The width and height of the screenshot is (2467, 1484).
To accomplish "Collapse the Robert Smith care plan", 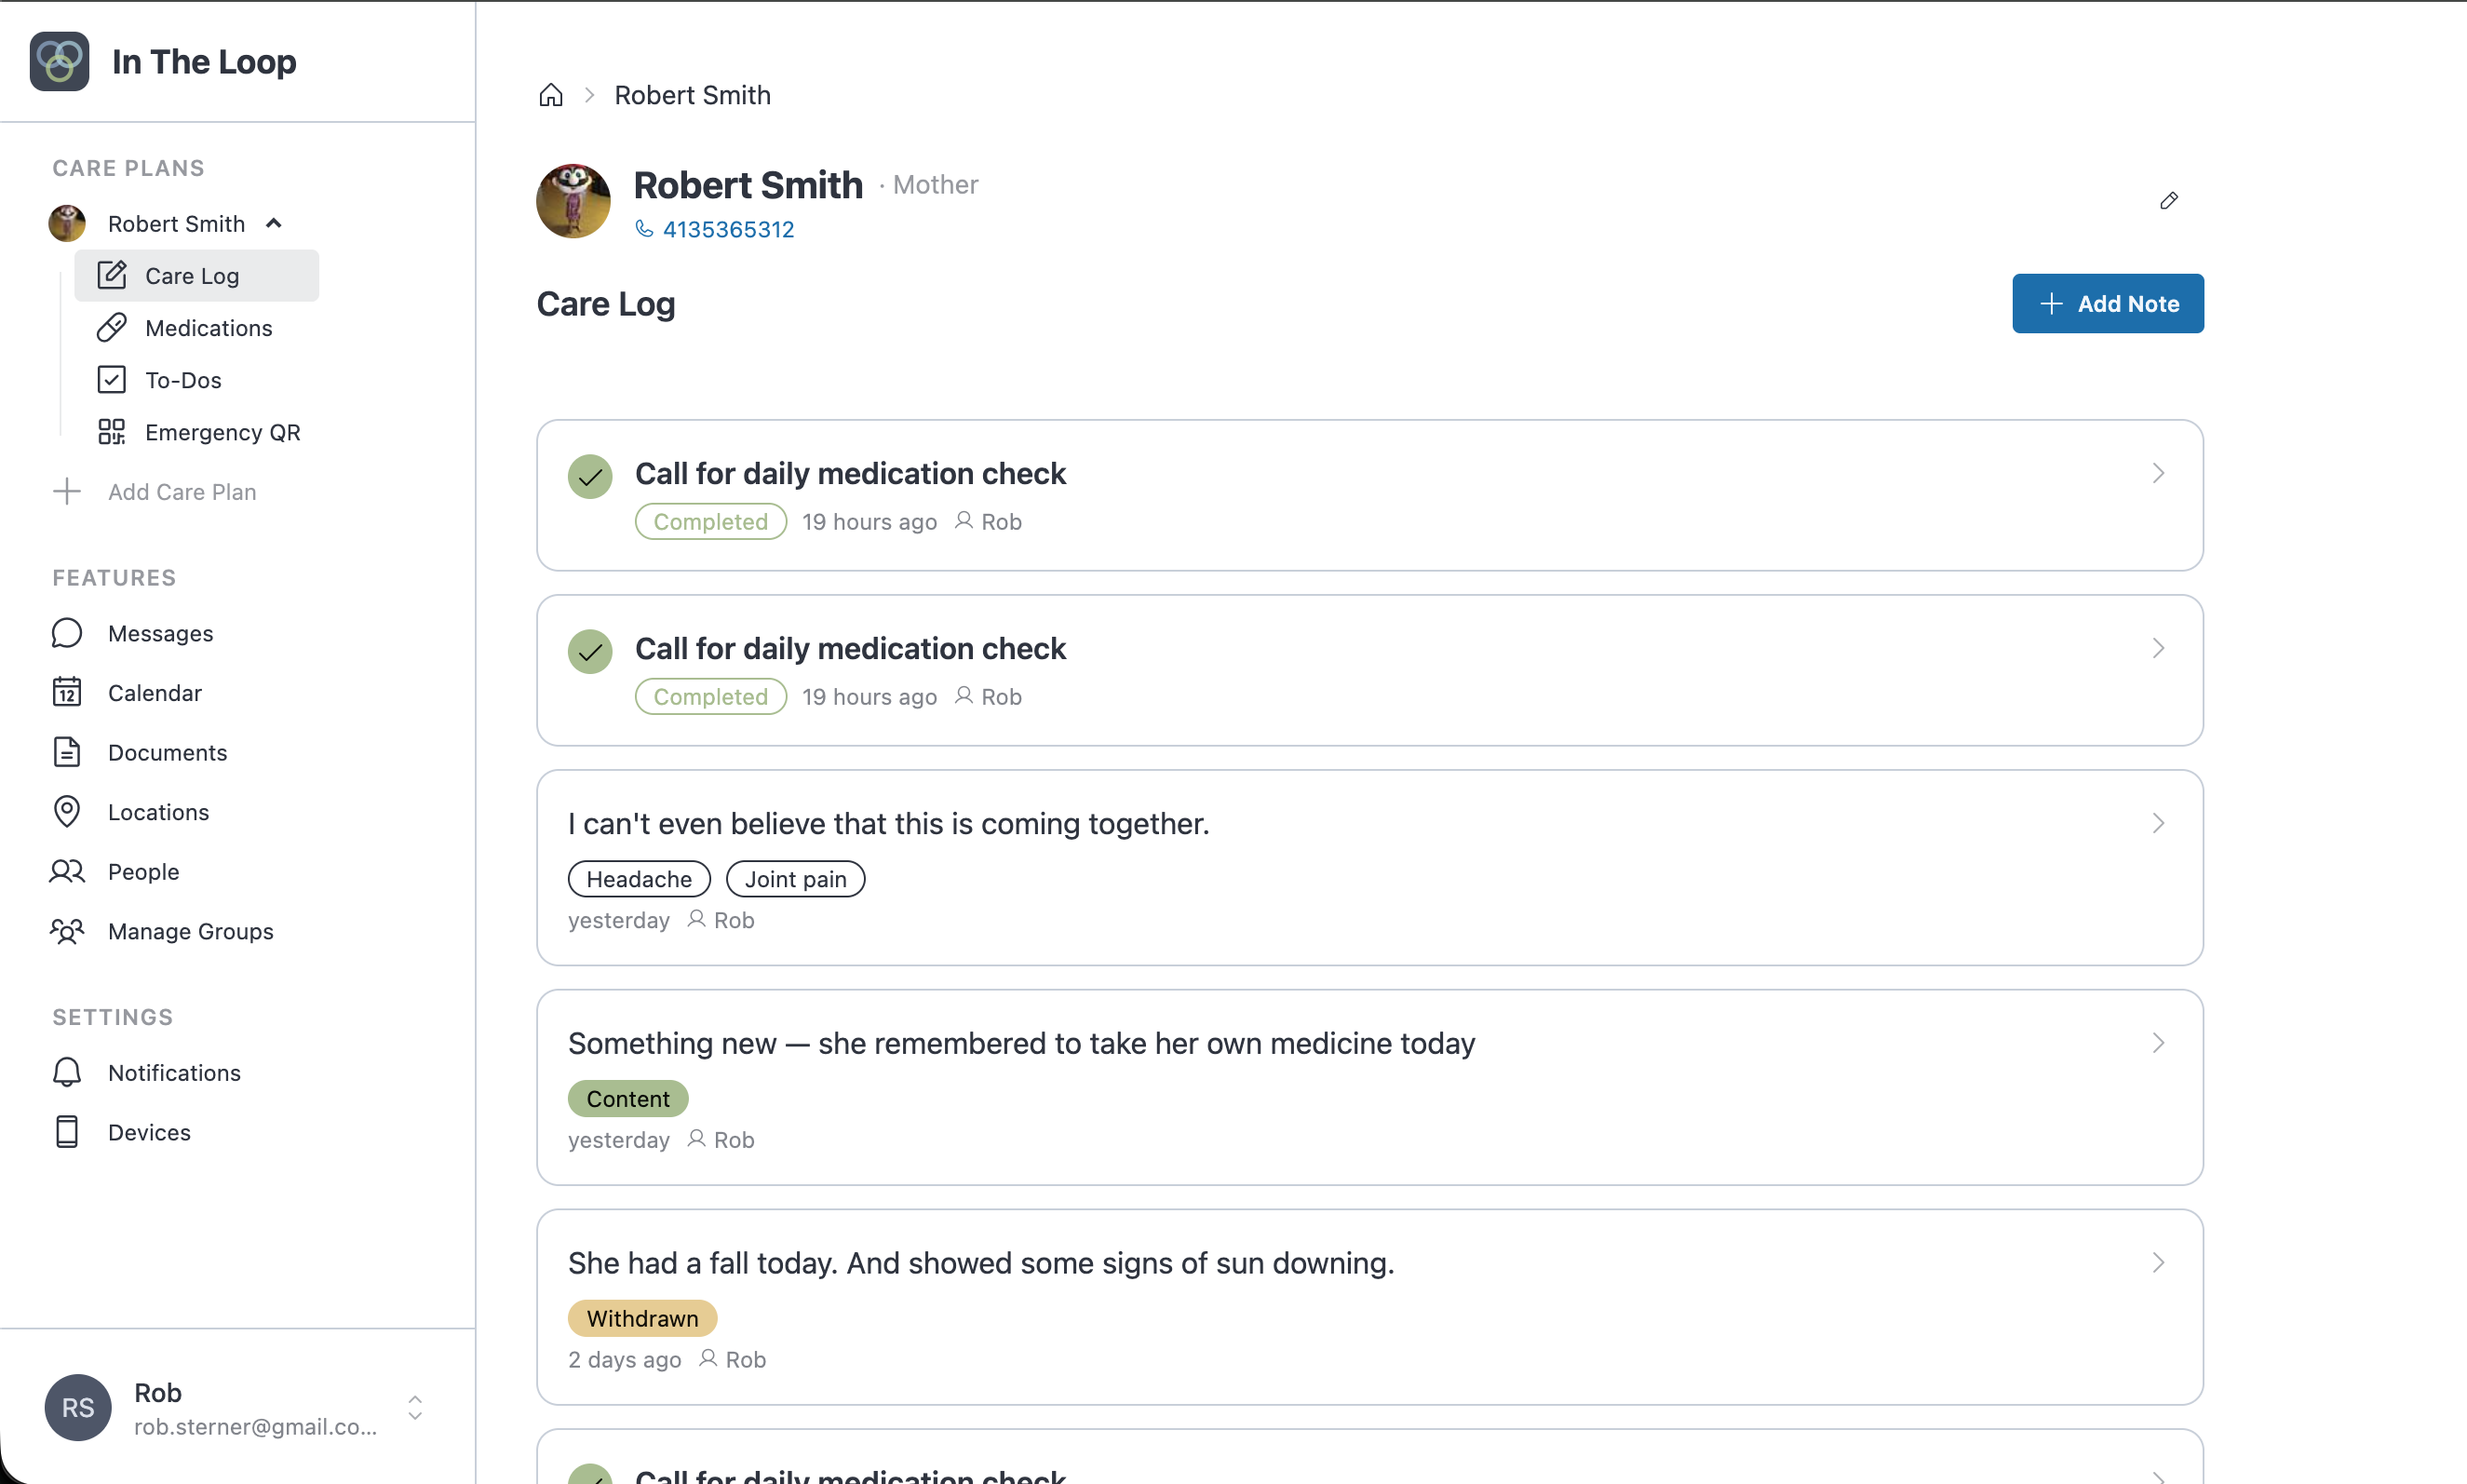I will tap(274, 222).
